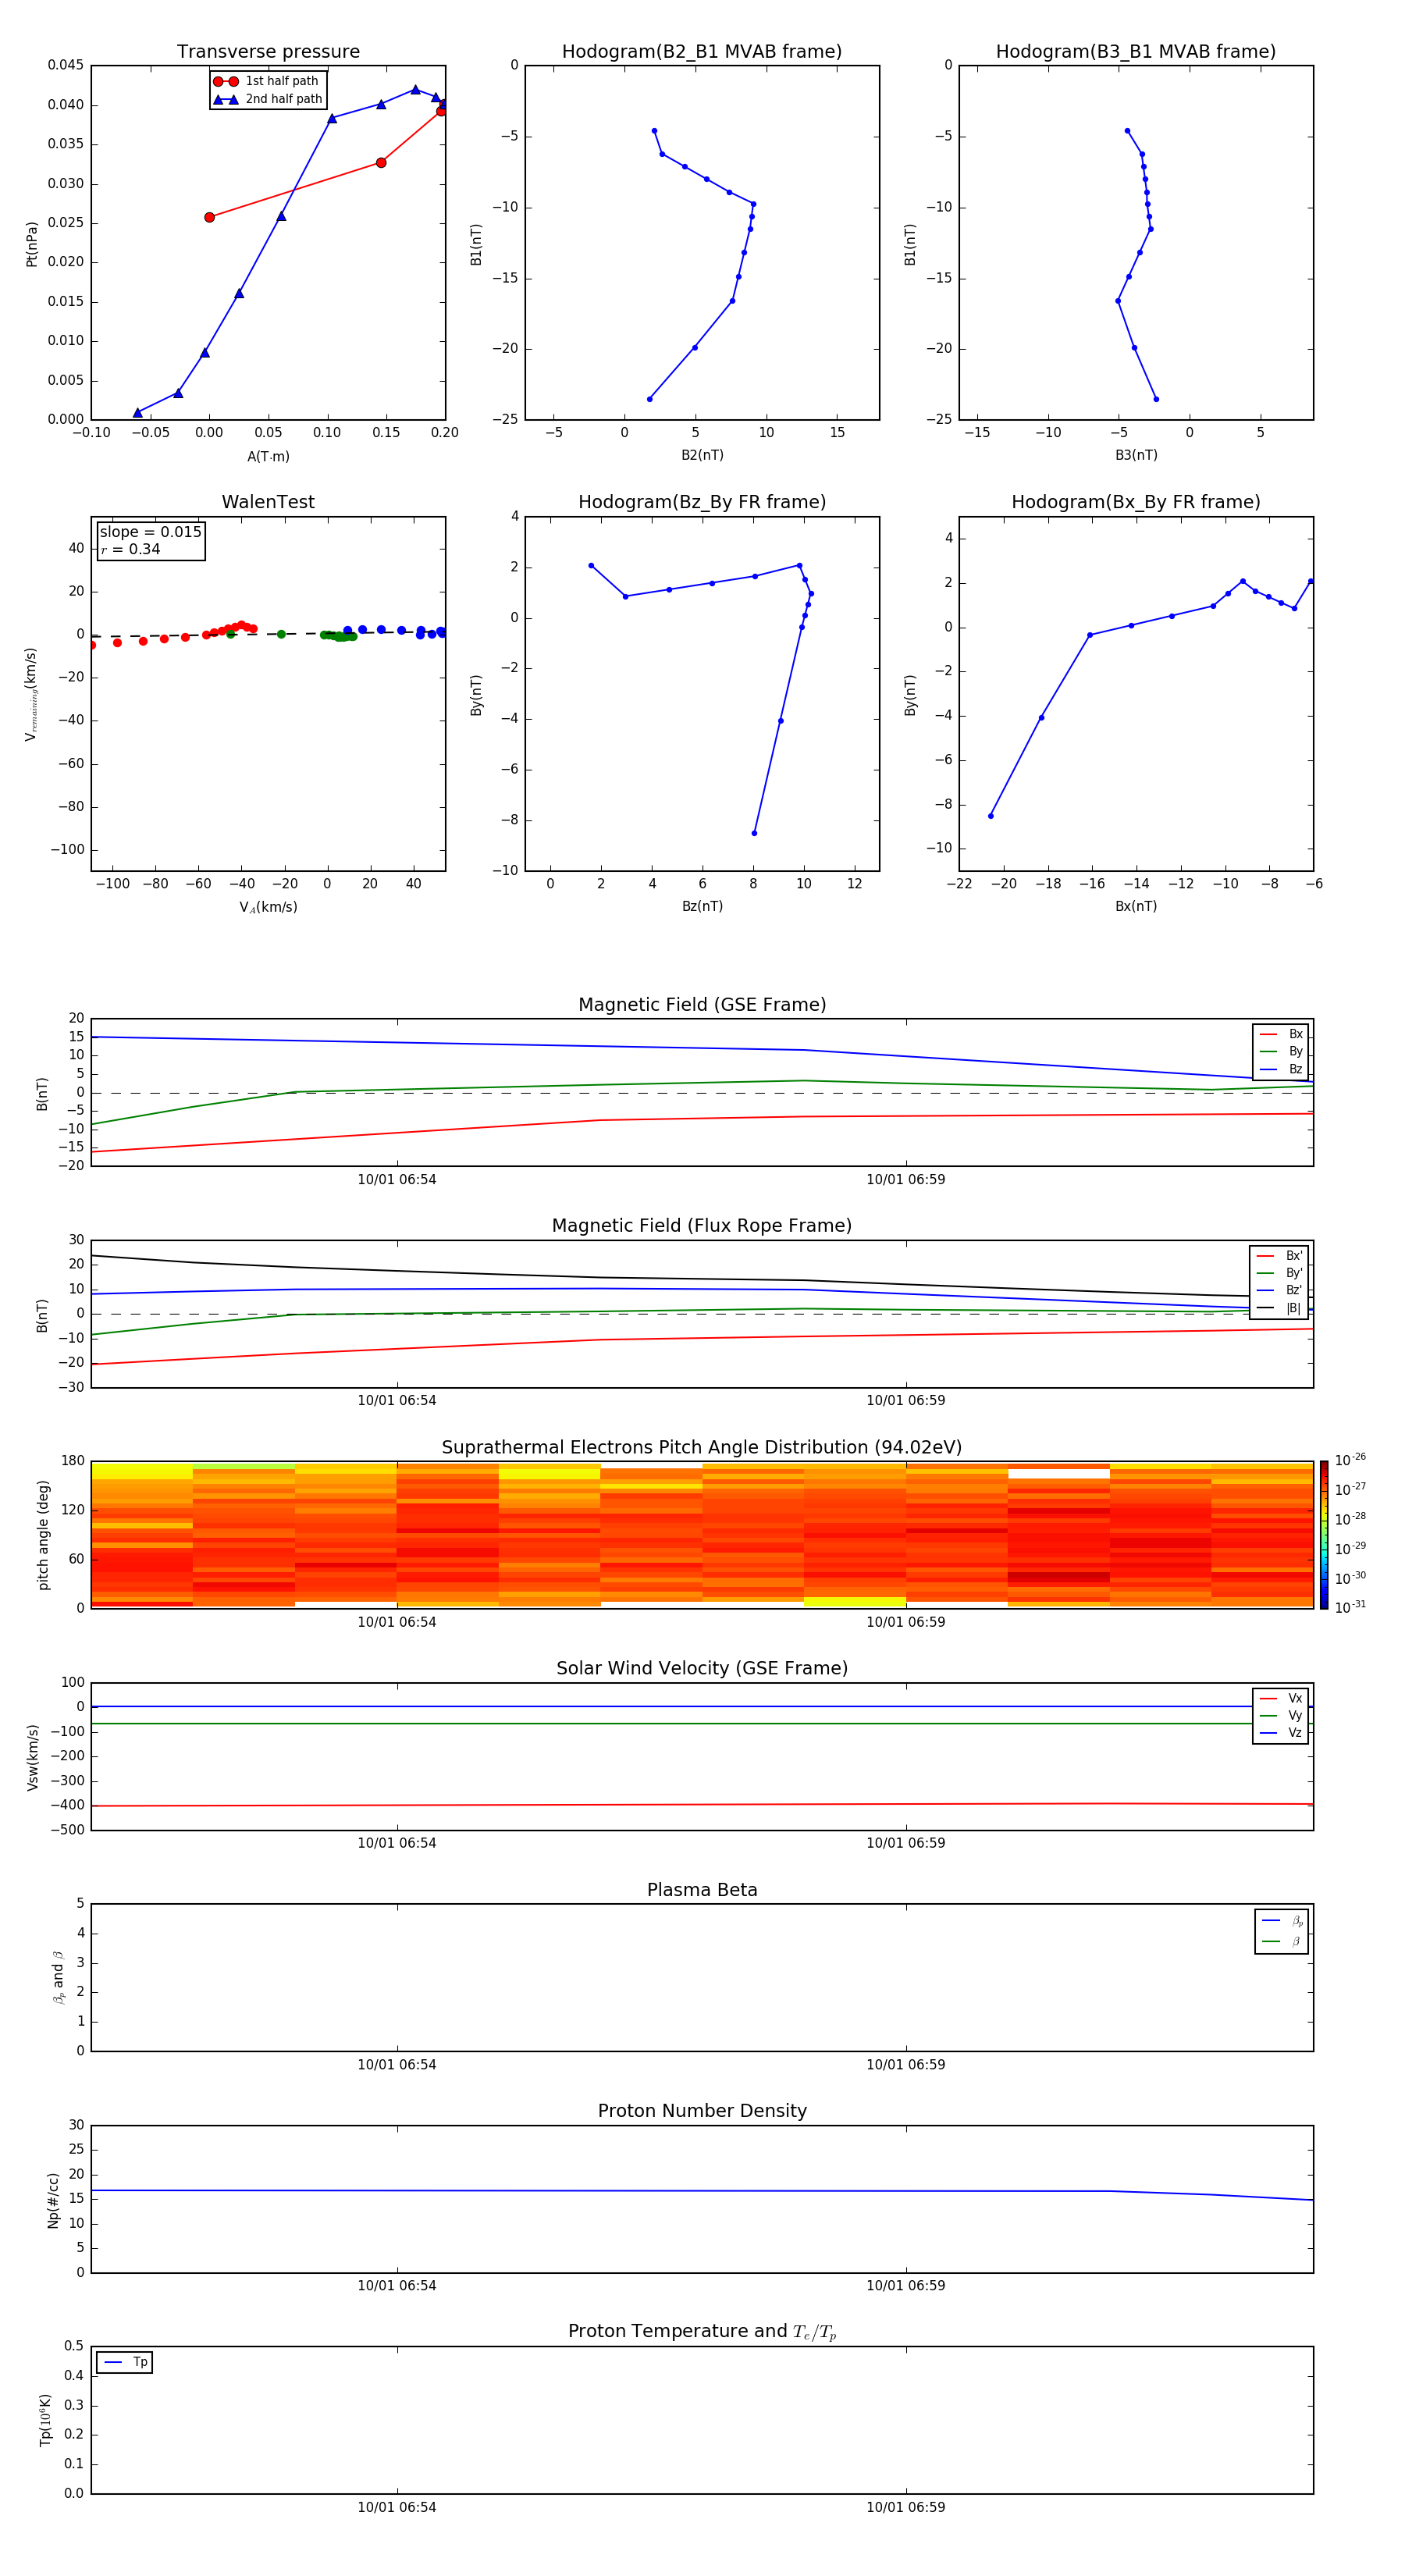Click the 'Transverse pressure' plot title
The width and height of the screenshot is (1405, 2576).
268,52
